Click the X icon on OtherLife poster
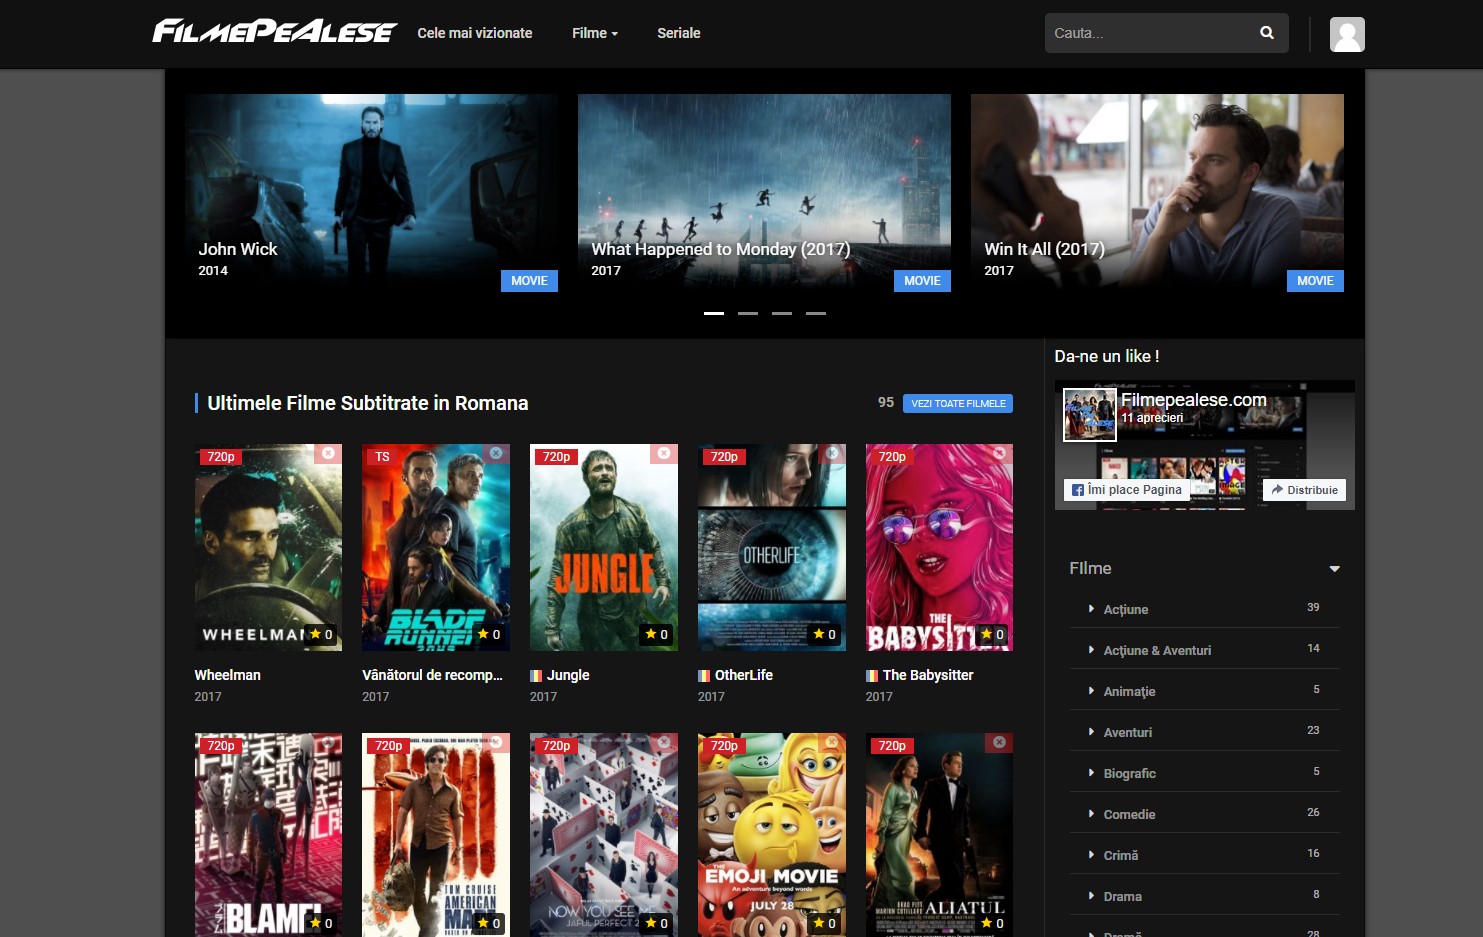Image resolution: width=1483 pixels, height=937 pixels. click(832, 454)
